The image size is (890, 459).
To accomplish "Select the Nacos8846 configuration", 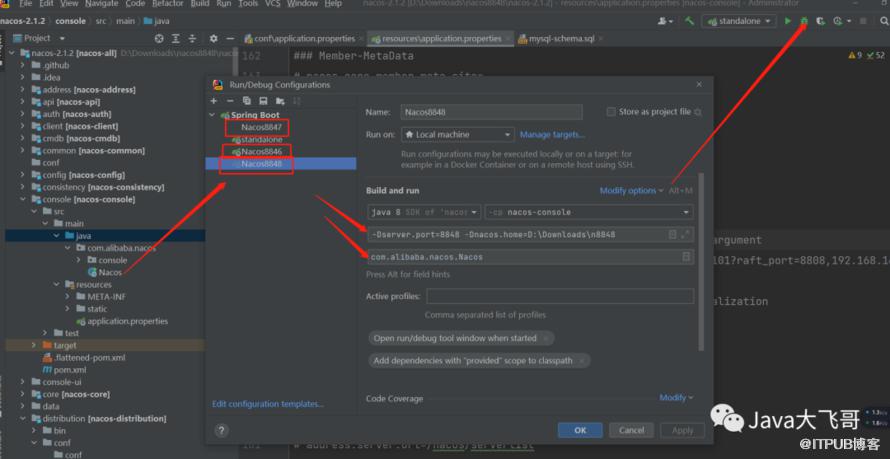I will tap(261, 151).
